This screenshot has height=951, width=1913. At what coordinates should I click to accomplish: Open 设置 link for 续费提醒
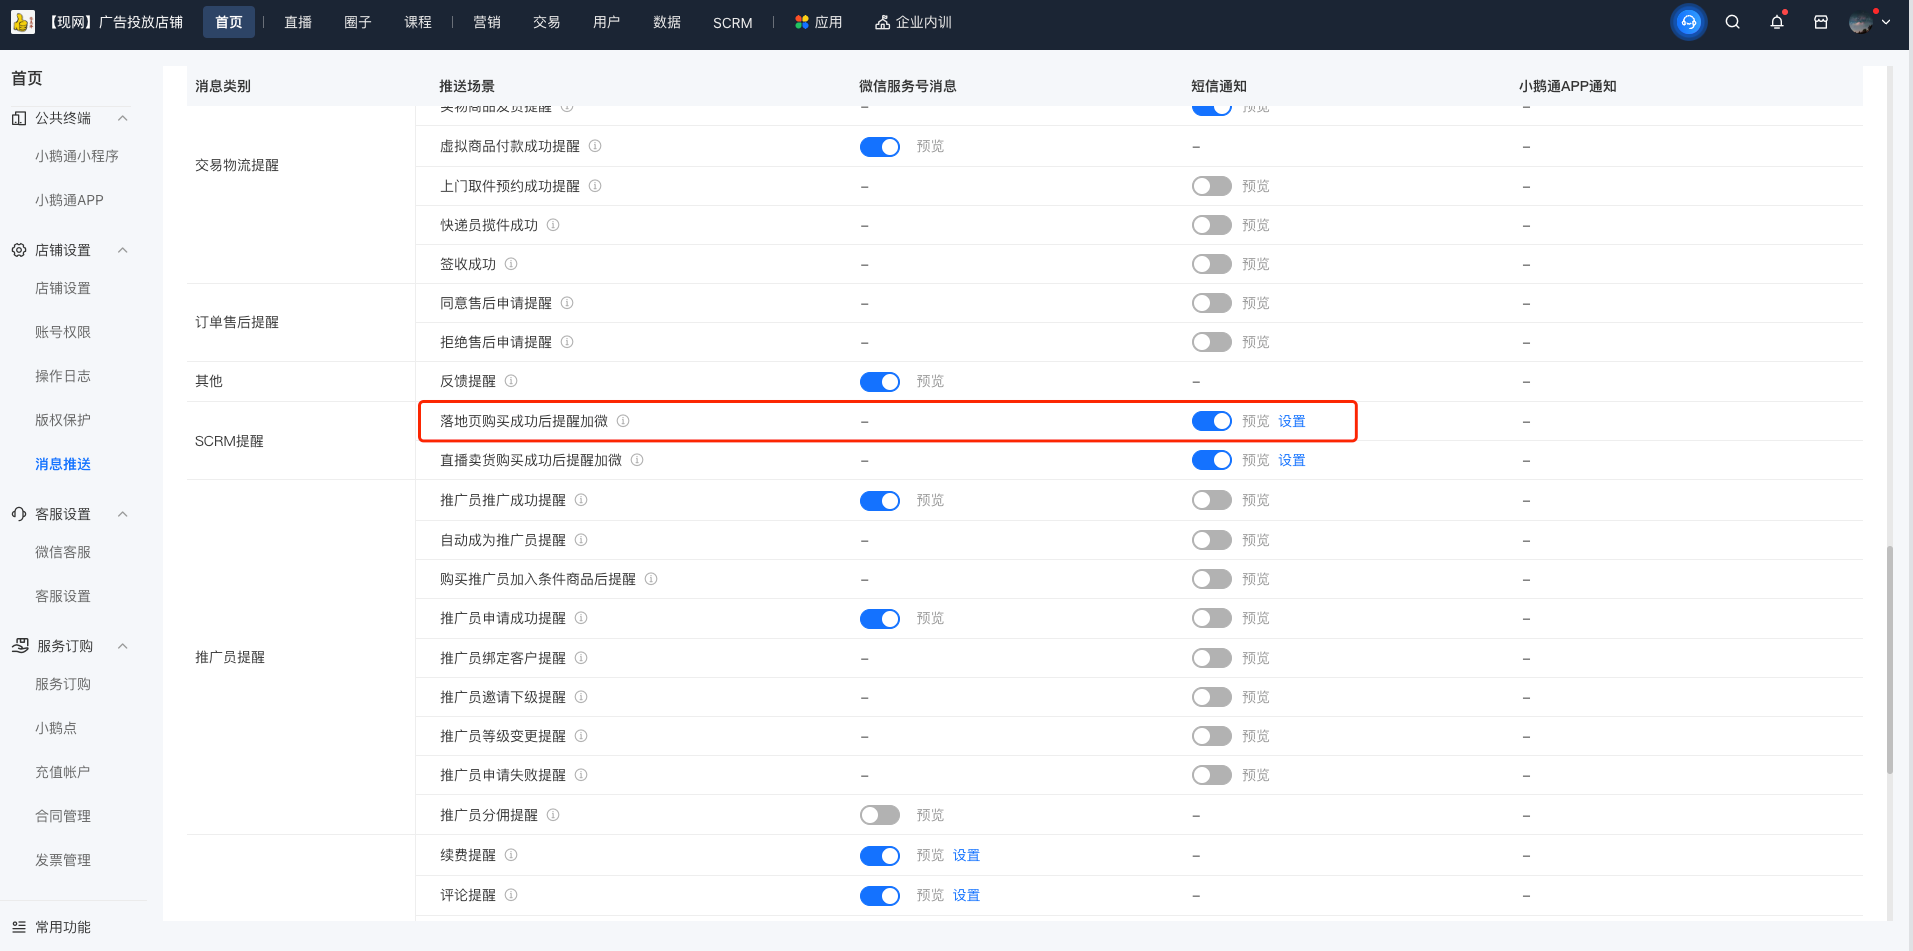tap(966, 855)
